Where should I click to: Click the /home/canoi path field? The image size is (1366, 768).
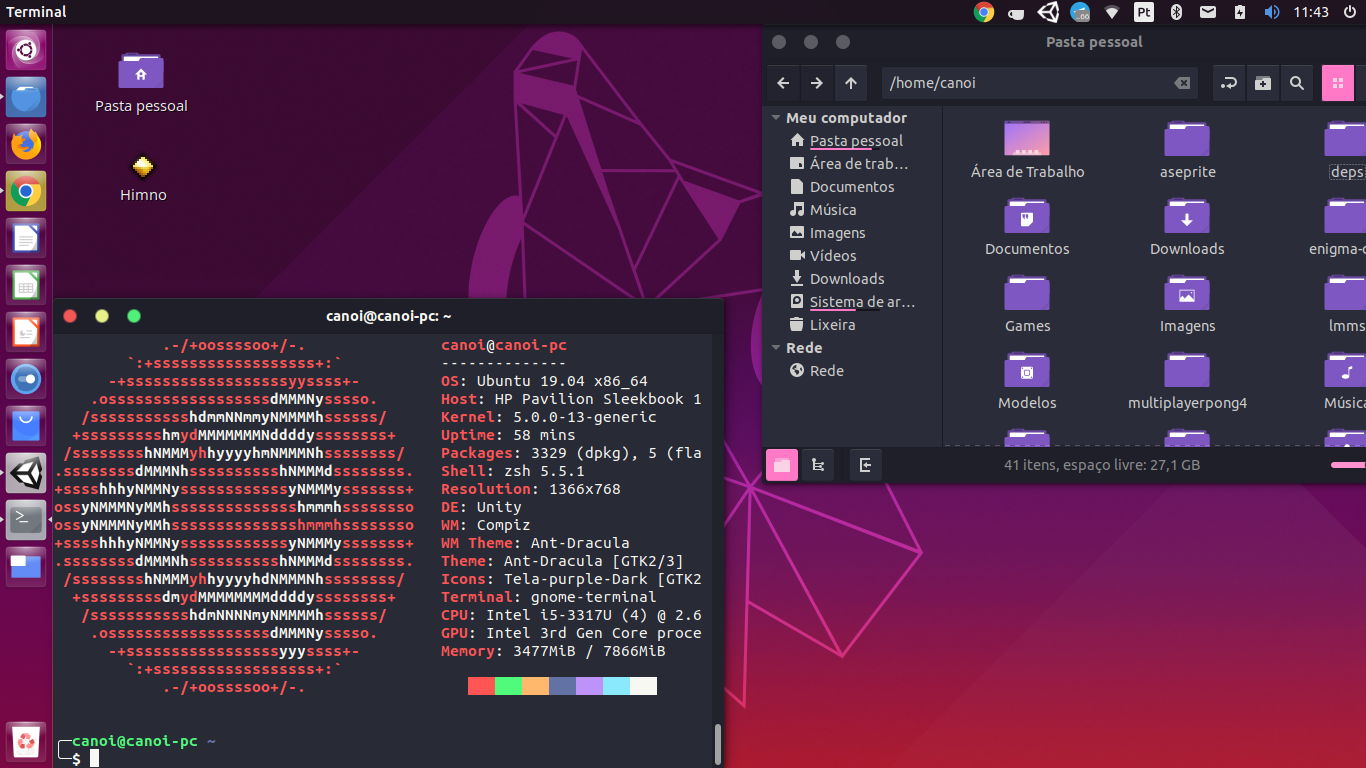pos(1025,83)
